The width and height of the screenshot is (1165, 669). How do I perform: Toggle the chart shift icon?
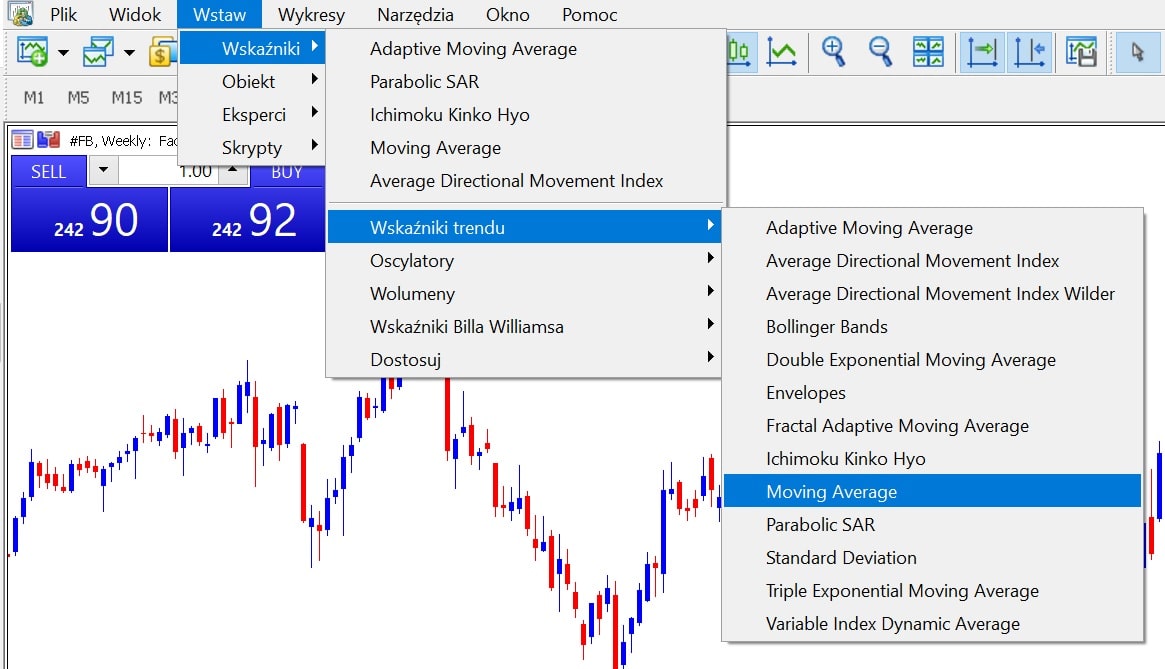1030,53
